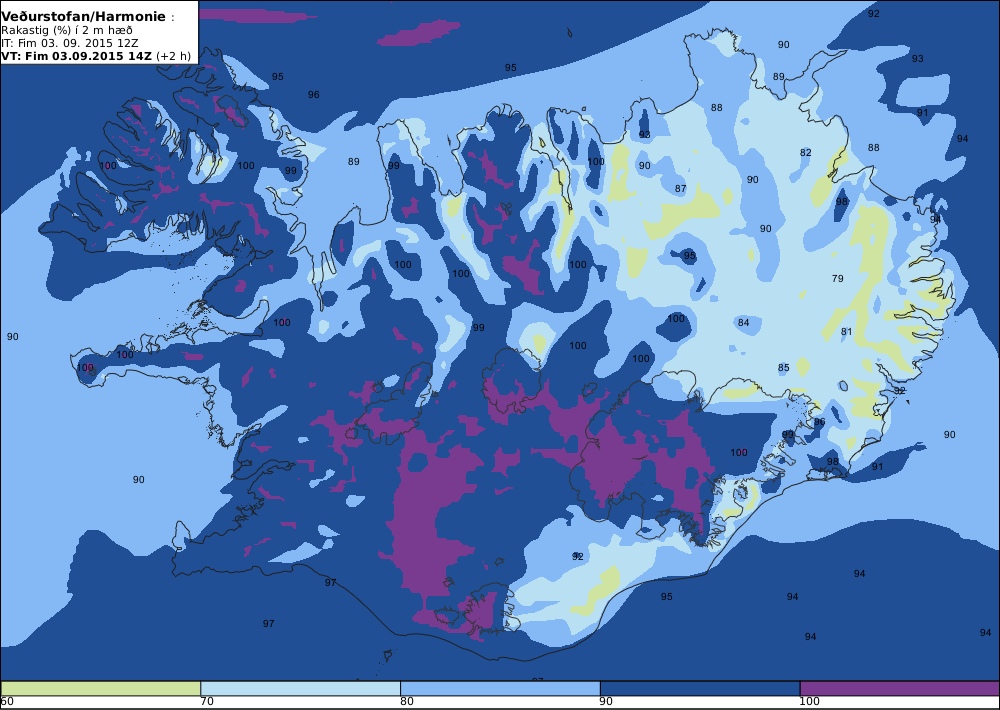
Task: Click the Veðurstofan/Harmonie title text
Action: (x=84, y=17)
